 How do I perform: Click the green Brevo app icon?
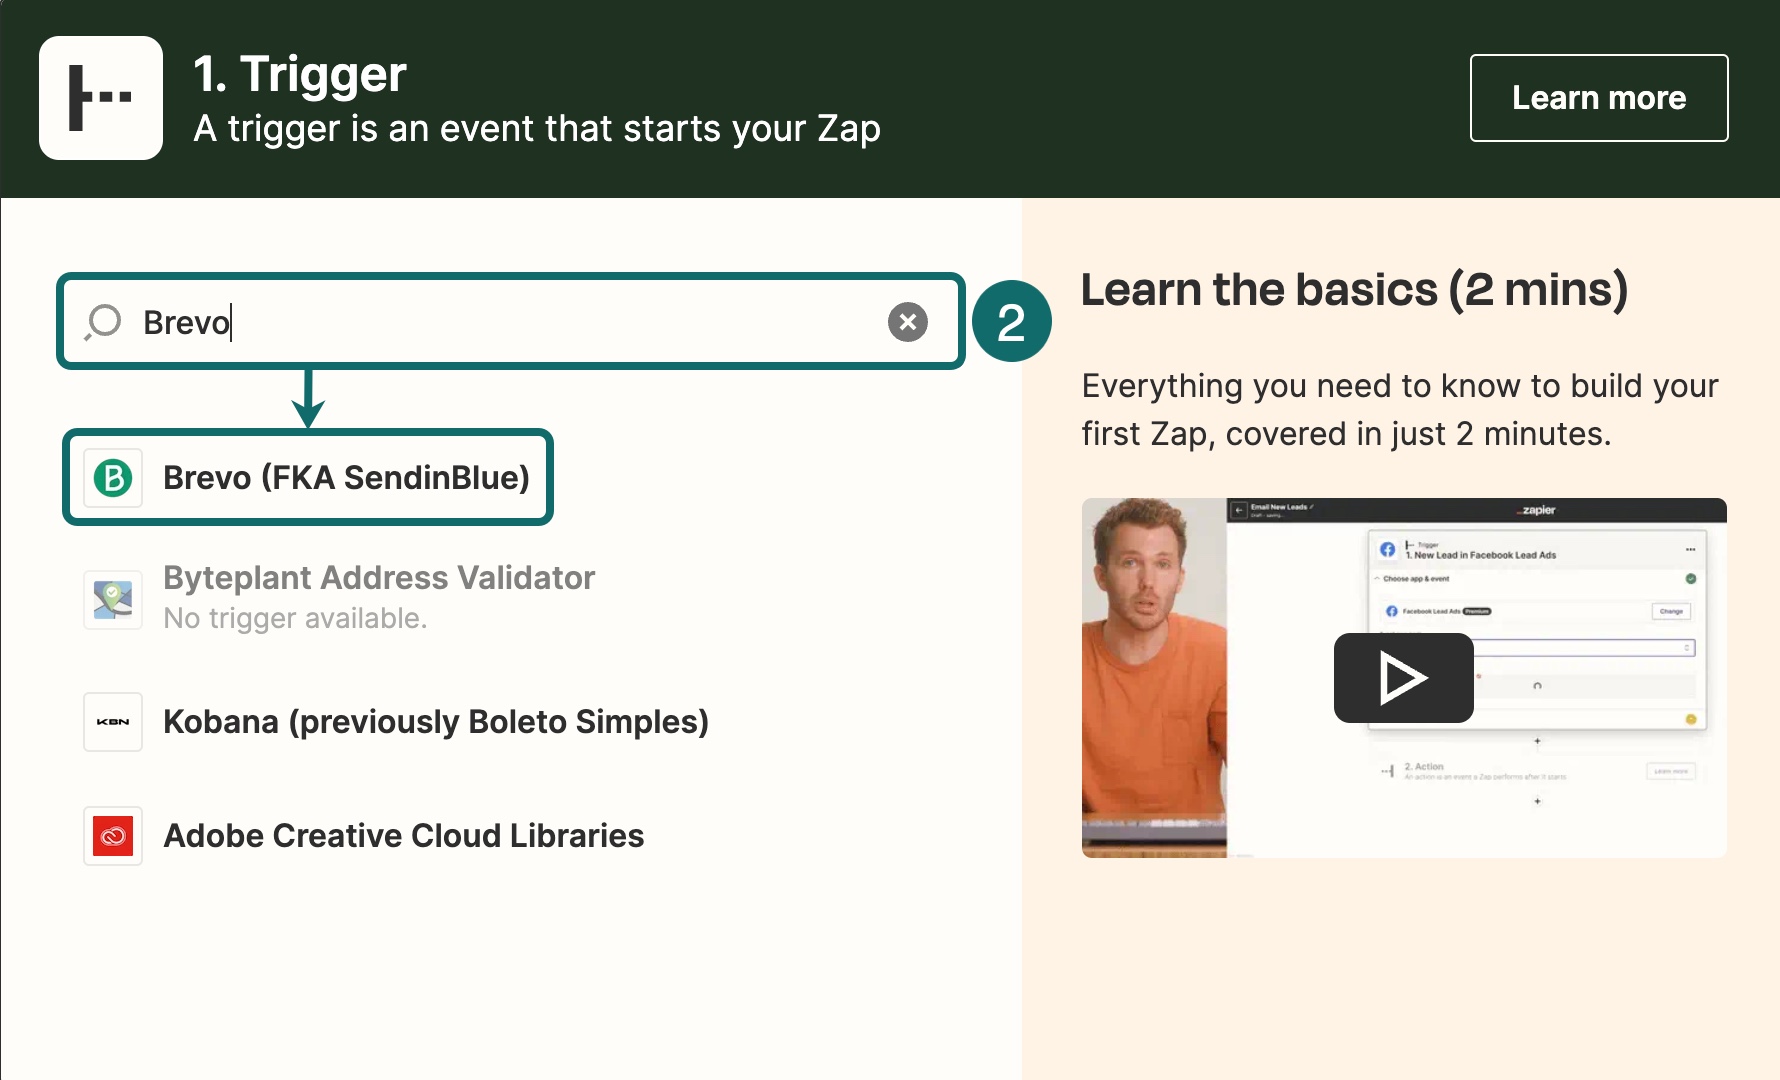[113, 478]
